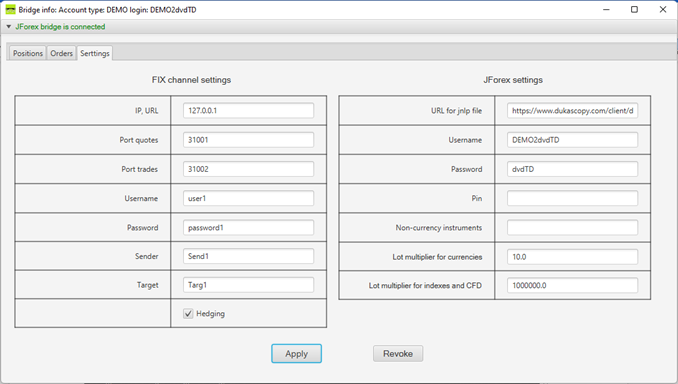
Task: Click the Lot multiplier for currencies field
Action: pyautogui.click(x=572, y=257)
